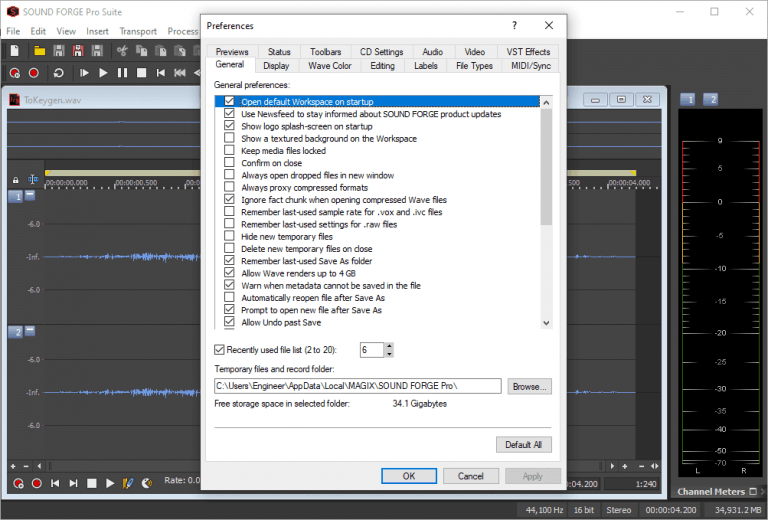
Task: Open the Audio tab in Preferences
Action: click(432, 51)
